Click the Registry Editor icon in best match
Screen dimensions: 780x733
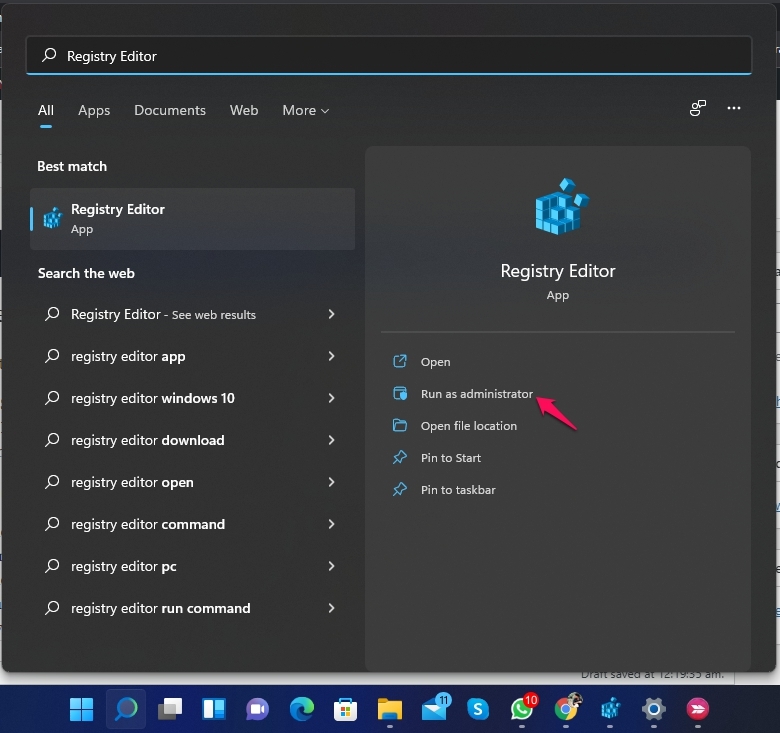pyautogui.click(x=53, y=218)
